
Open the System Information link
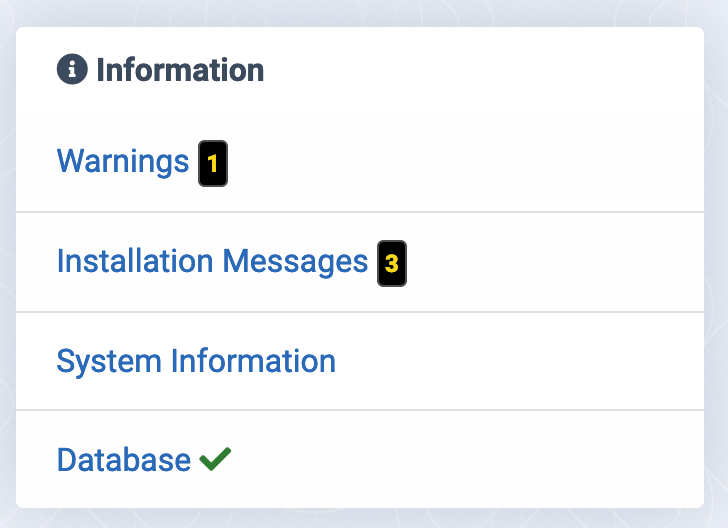(196, 361)
